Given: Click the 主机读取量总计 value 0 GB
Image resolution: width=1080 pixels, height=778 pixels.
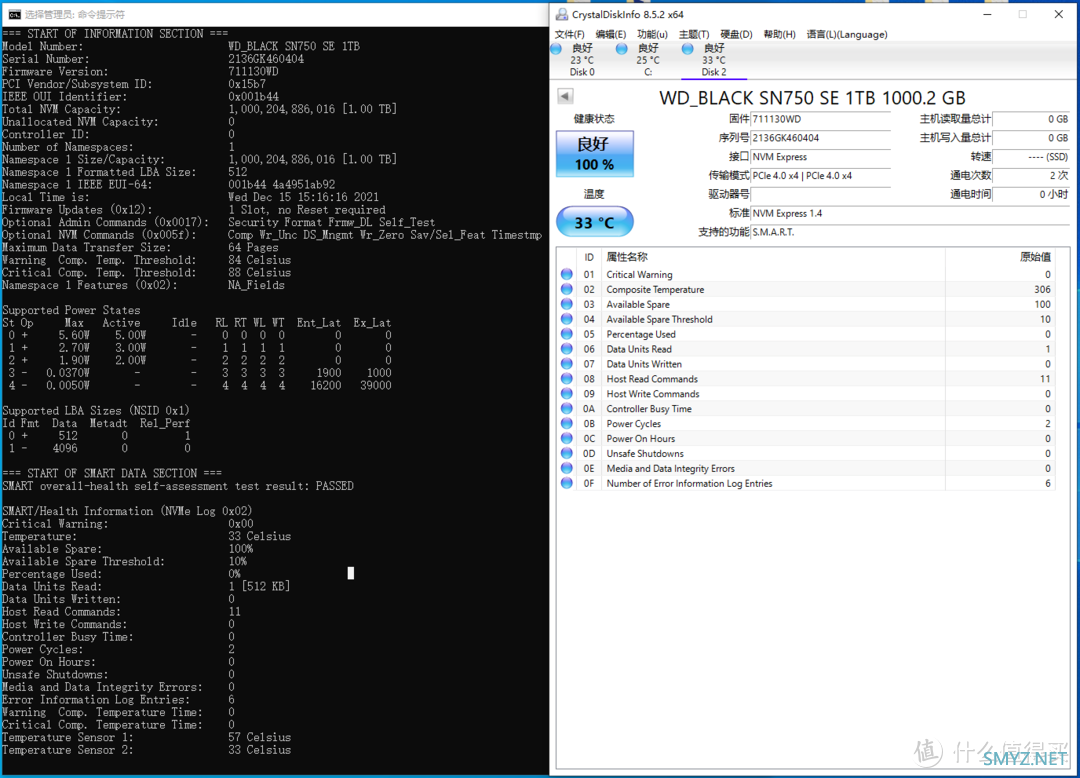Looking at the screenshot, I should pyautogui.click(x=1031, y=119).
